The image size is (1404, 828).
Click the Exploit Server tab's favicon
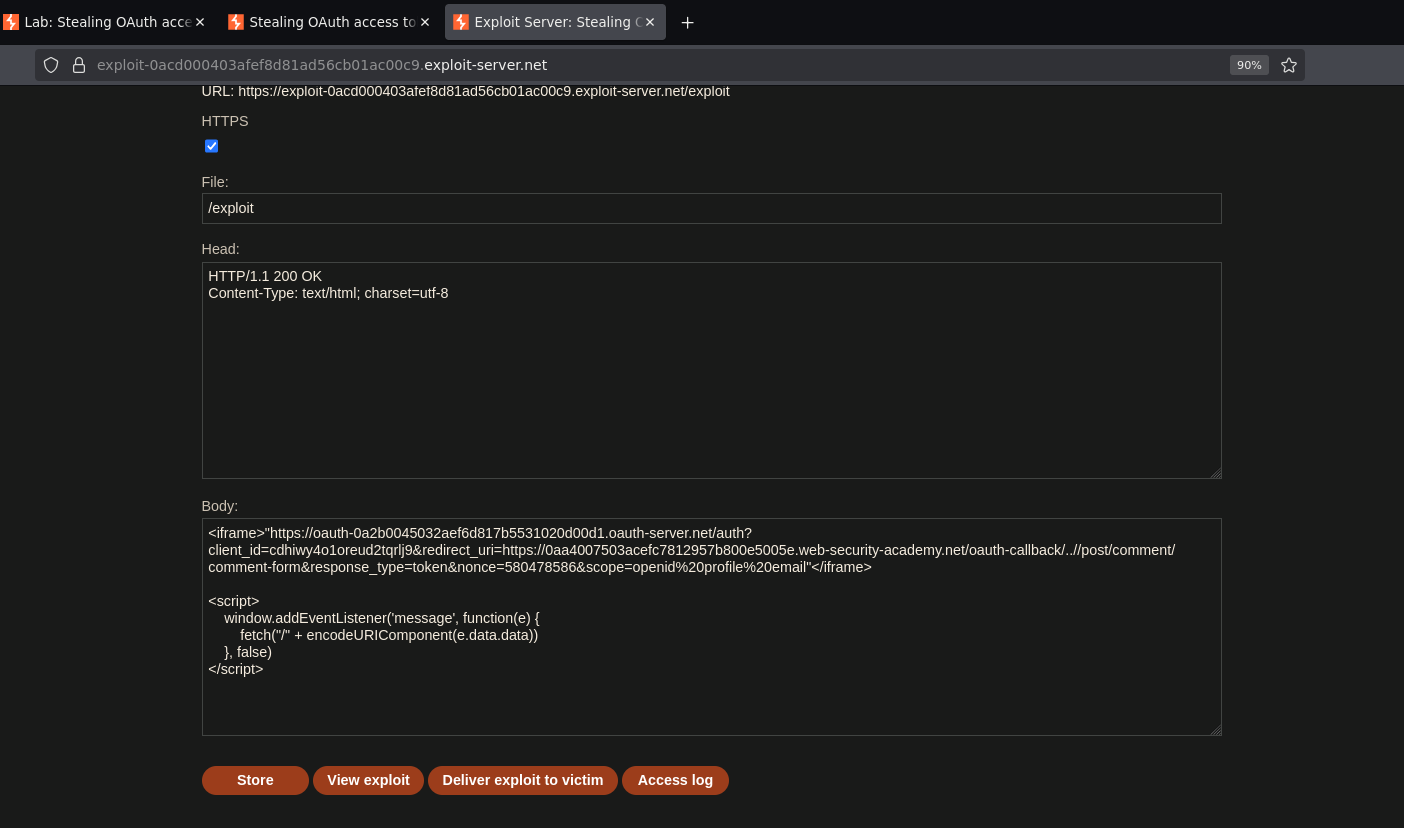tap(461, 22)
